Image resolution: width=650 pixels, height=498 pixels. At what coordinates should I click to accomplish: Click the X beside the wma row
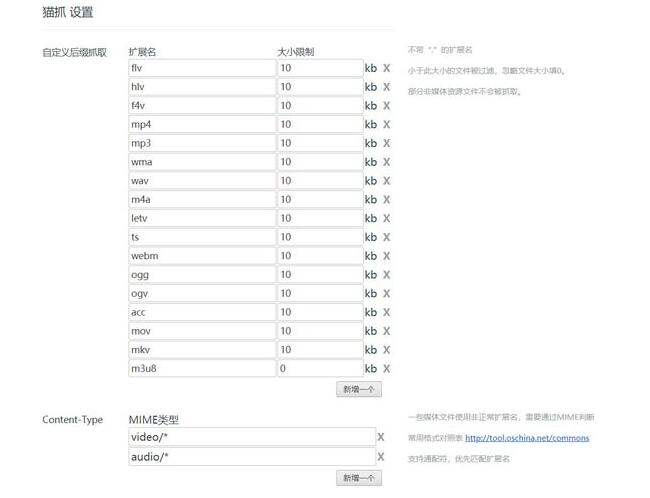pos(387,162)
